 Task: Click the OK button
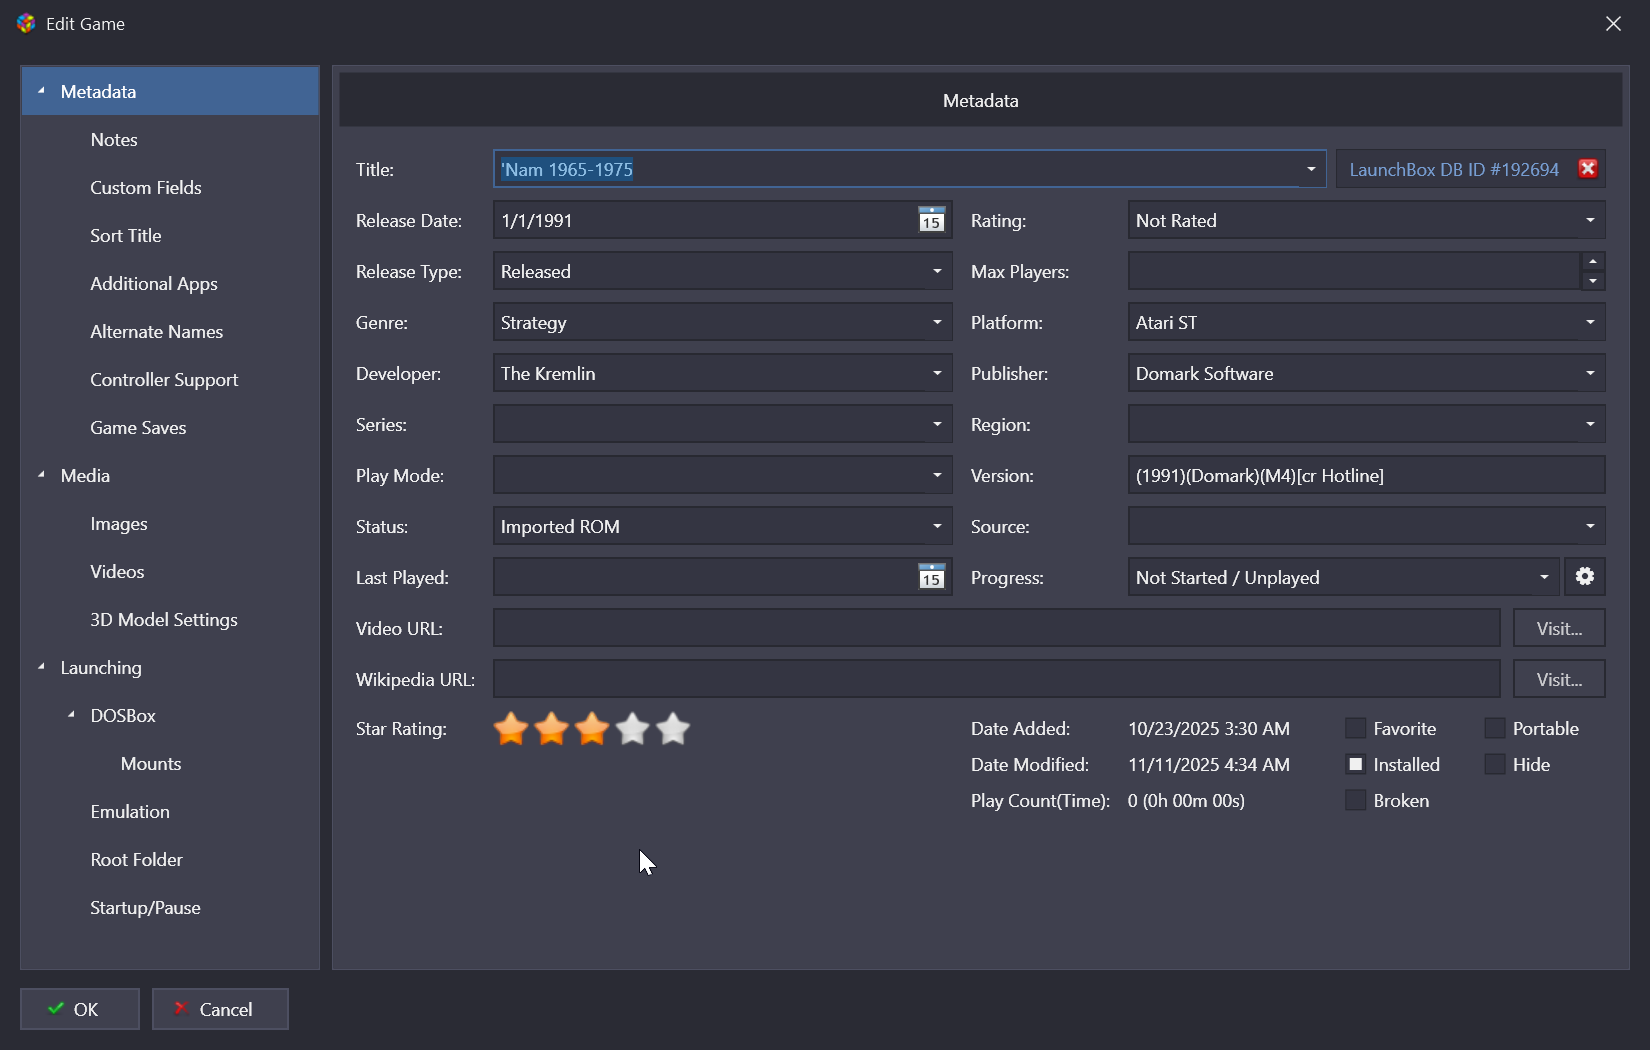pos(80,1009)
